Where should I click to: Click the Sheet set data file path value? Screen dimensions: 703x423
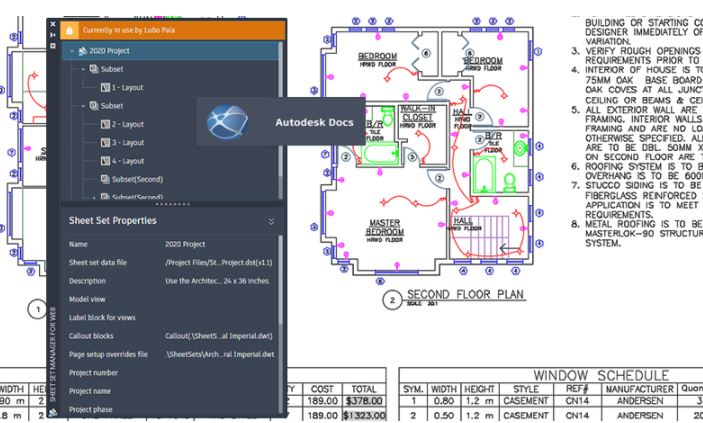pyautogui.click(x=219, y=263)
